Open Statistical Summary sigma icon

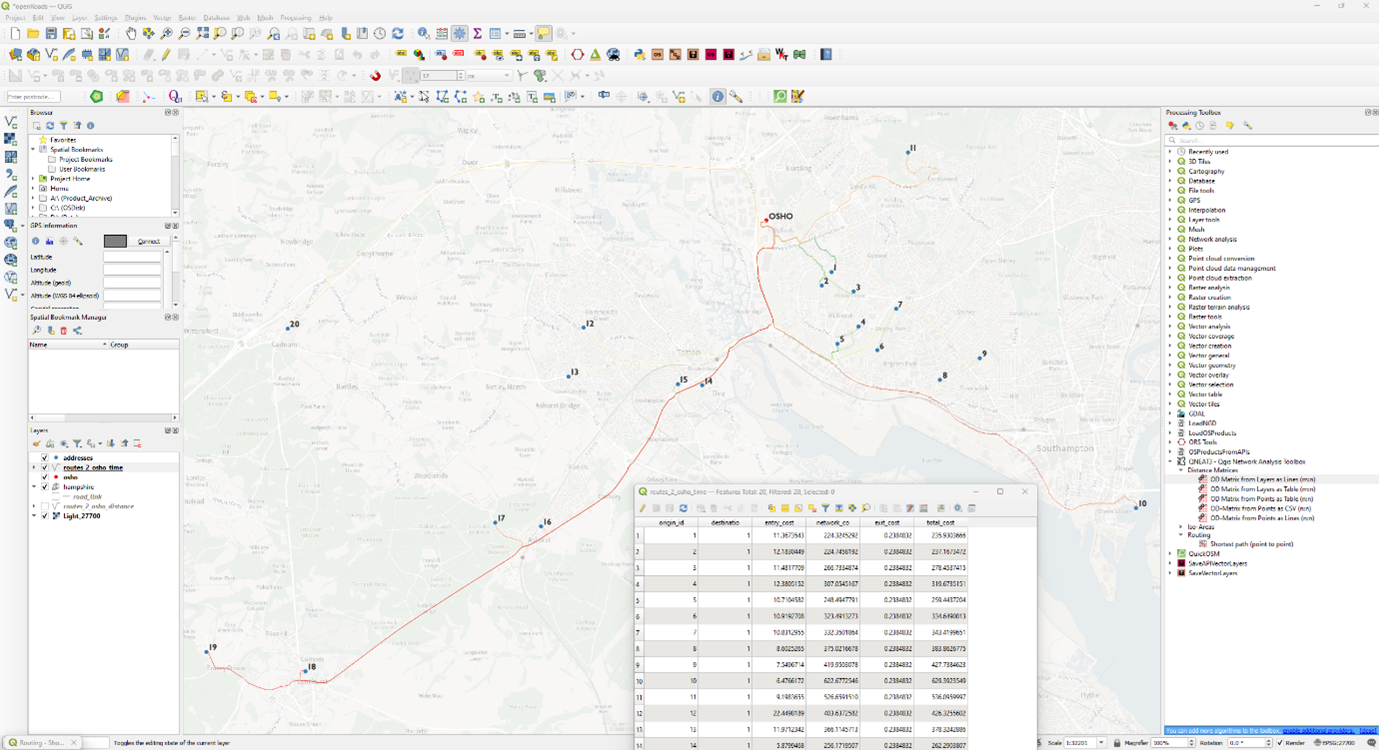pos(478,34)
